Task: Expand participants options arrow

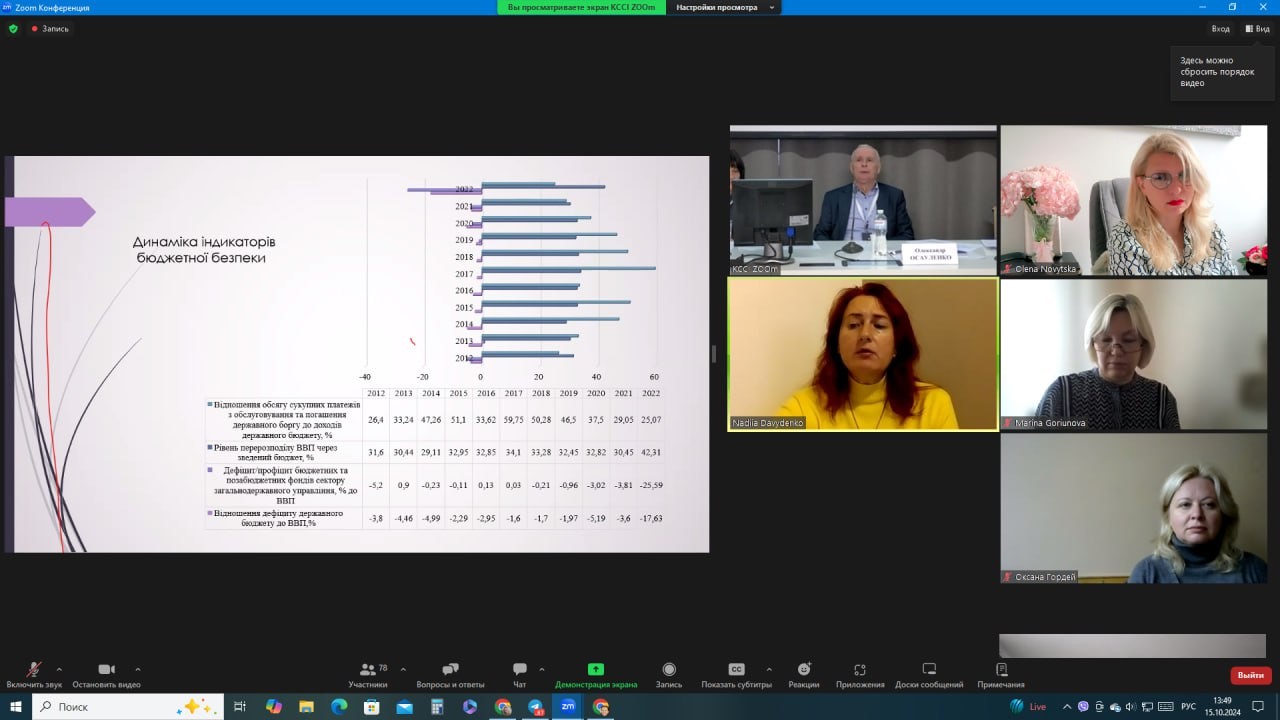Action: [403, 669]
